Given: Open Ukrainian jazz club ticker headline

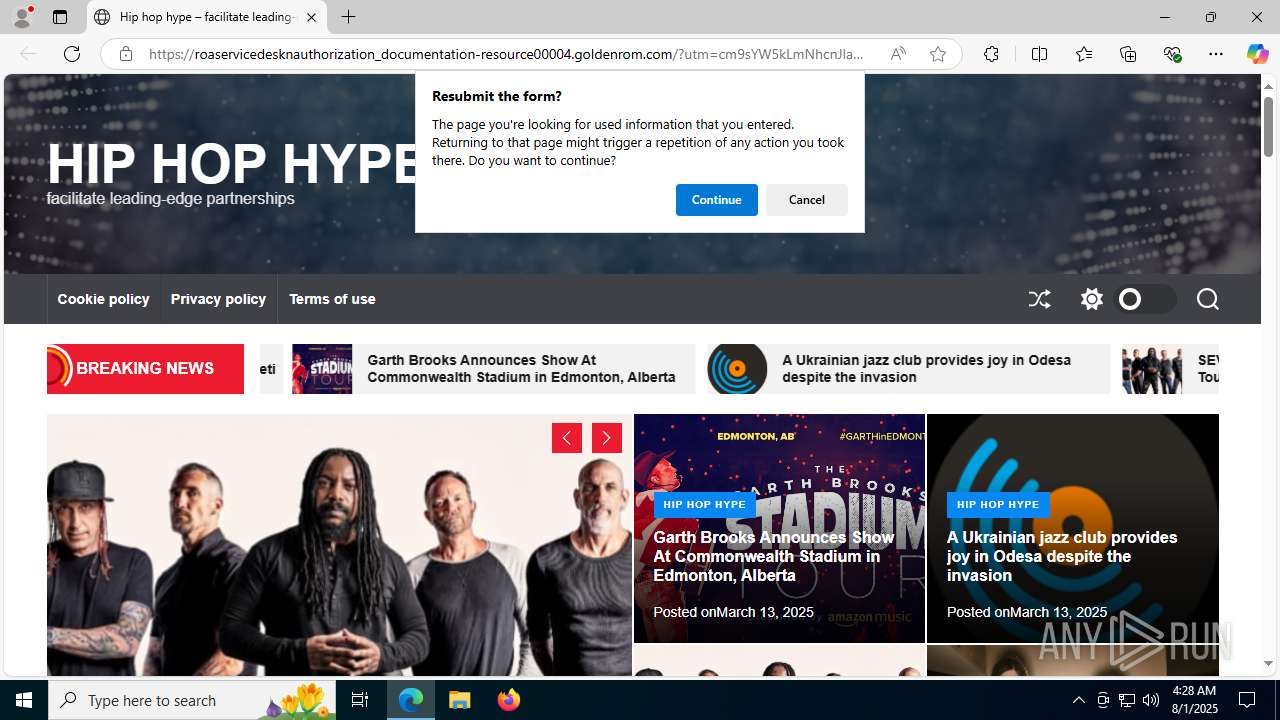Looking at the screenshot, I should (926, 368).
